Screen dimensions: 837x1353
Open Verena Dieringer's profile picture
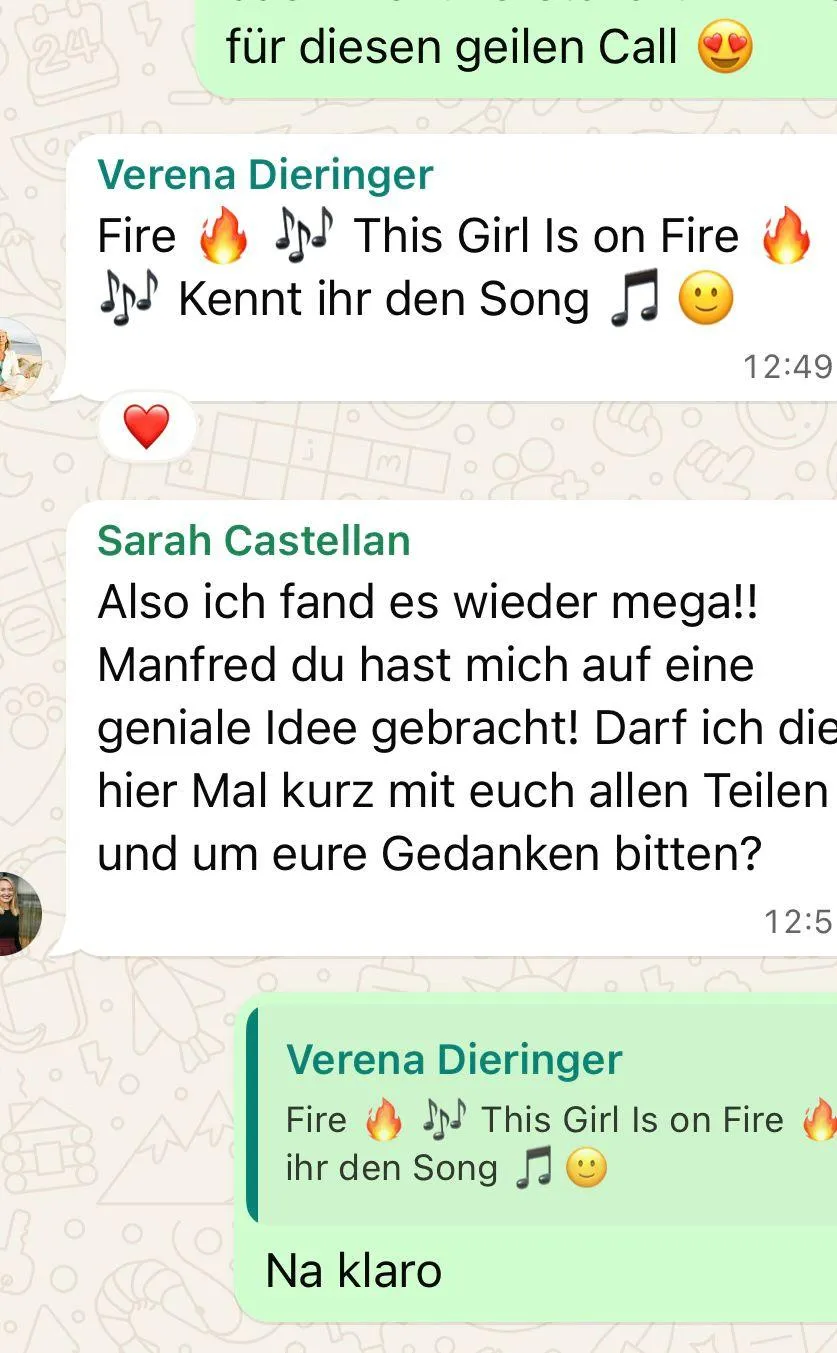click(19, 359)
